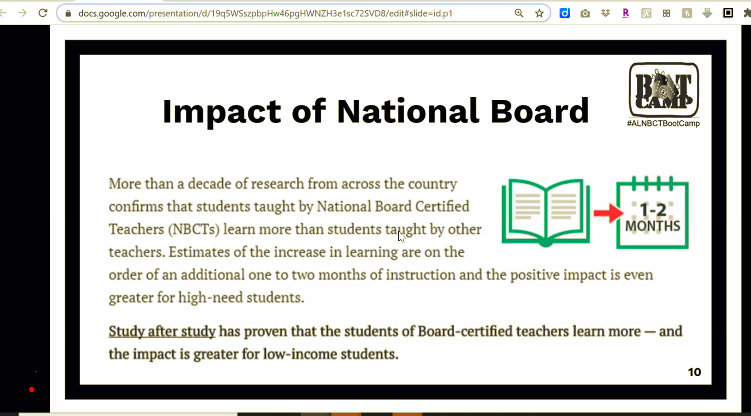
Task: Open the purple R extension icon
Action: tap(626, 13)
